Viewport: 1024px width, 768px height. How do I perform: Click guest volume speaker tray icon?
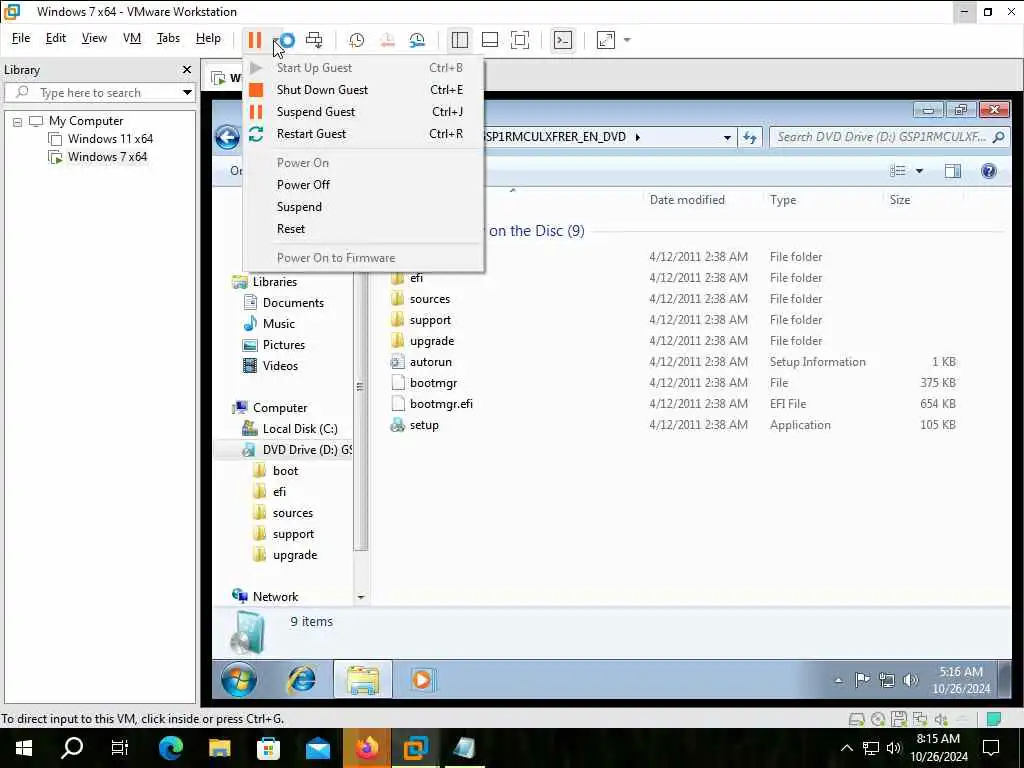[x=910, y=680]
